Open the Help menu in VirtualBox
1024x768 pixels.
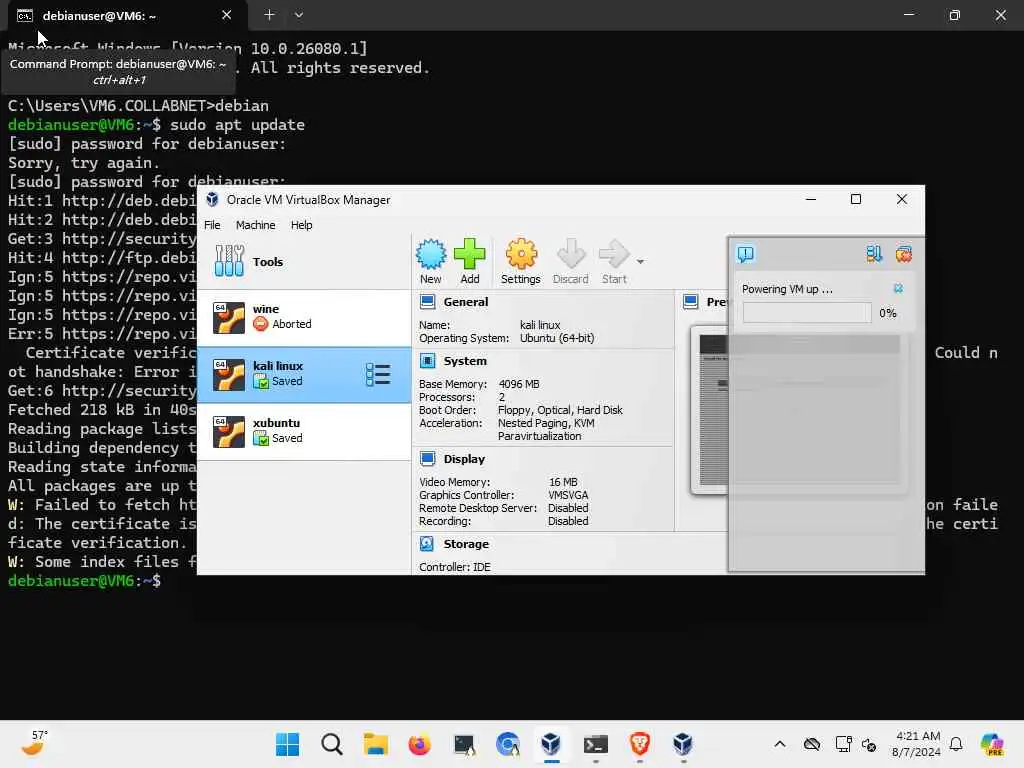click(301, 225)
